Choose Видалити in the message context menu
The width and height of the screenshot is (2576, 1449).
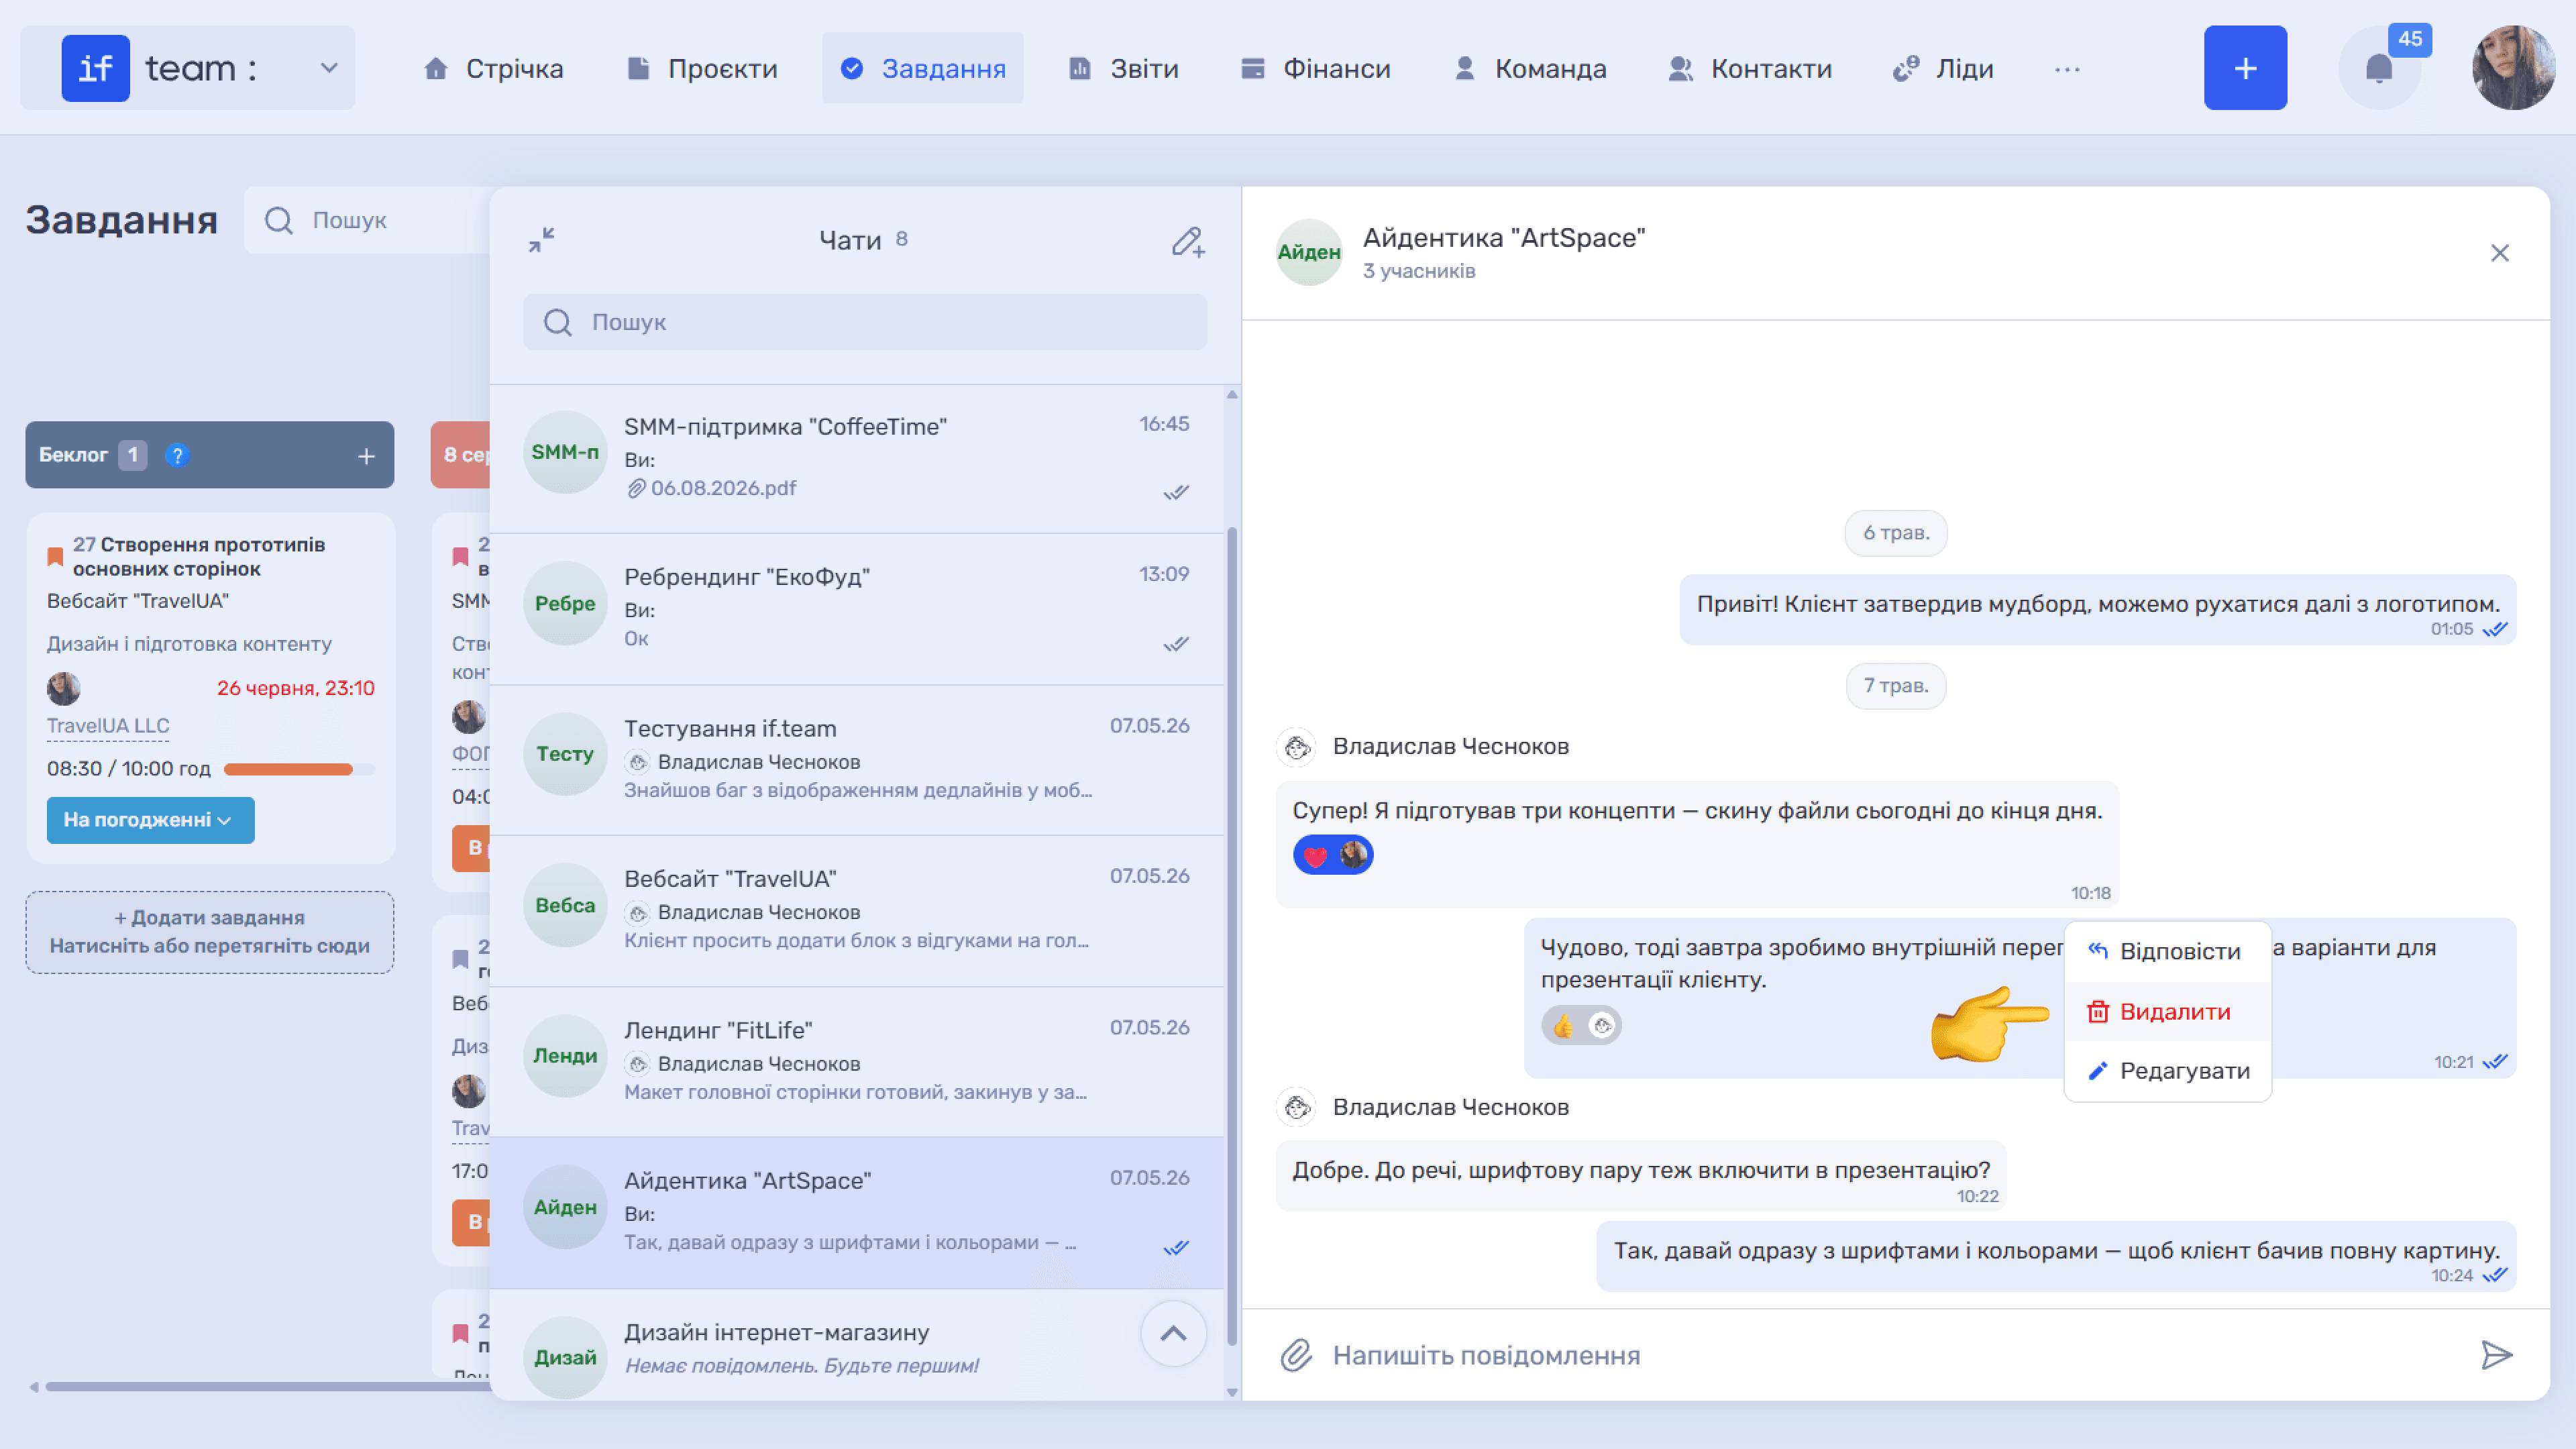[x=2167, y=1011]
